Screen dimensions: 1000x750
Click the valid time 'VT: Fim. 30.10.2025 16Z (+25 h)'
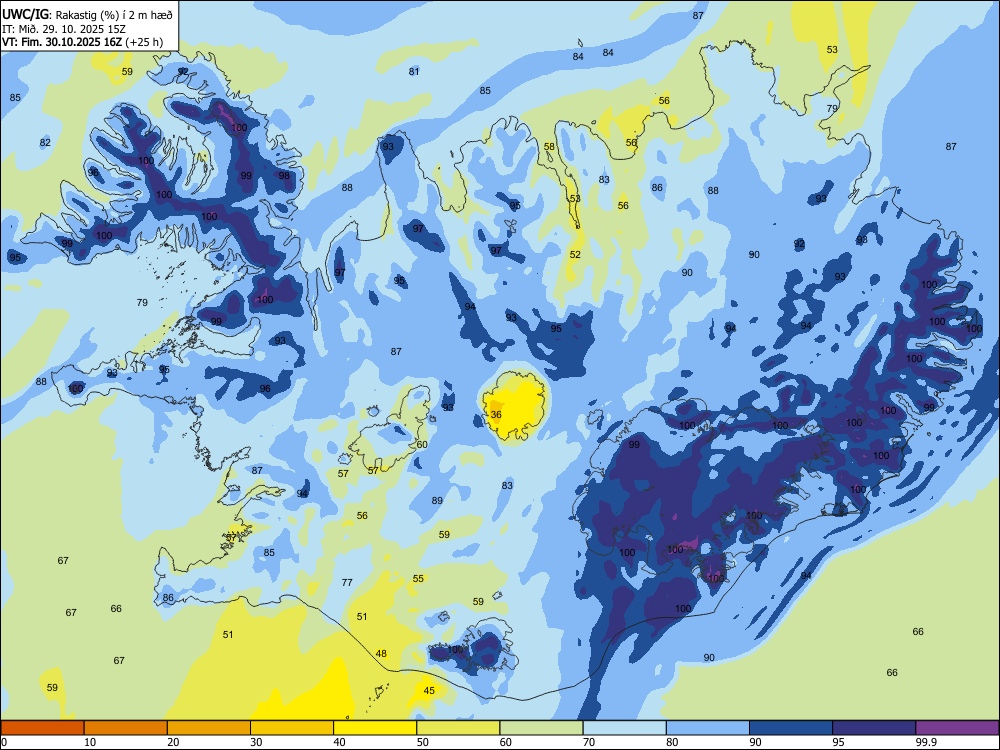coord(82,42)
